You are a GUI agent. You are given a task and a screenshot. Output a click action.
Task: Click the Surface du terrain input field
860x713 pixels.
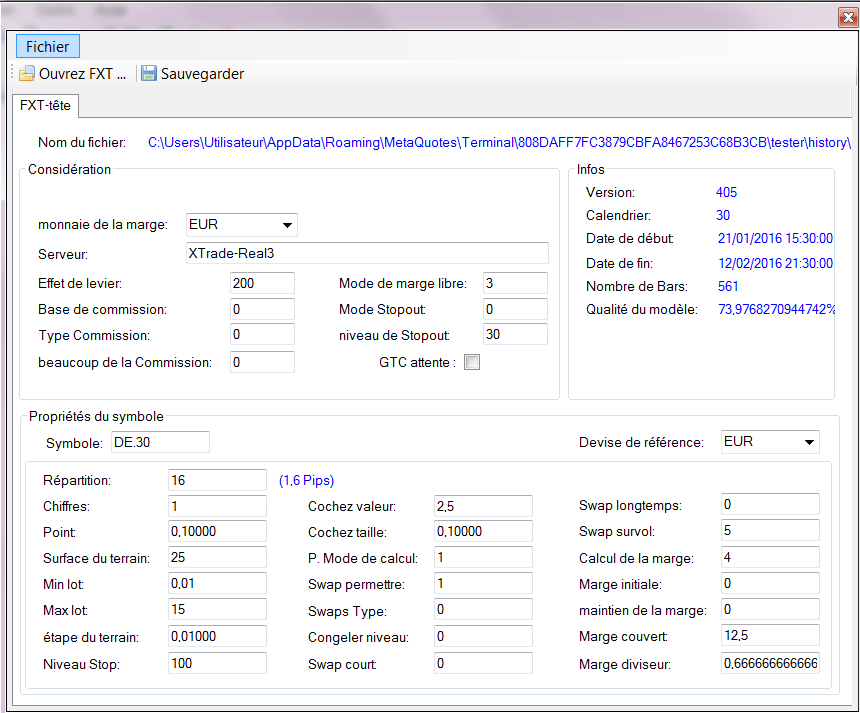coord(217,557)
